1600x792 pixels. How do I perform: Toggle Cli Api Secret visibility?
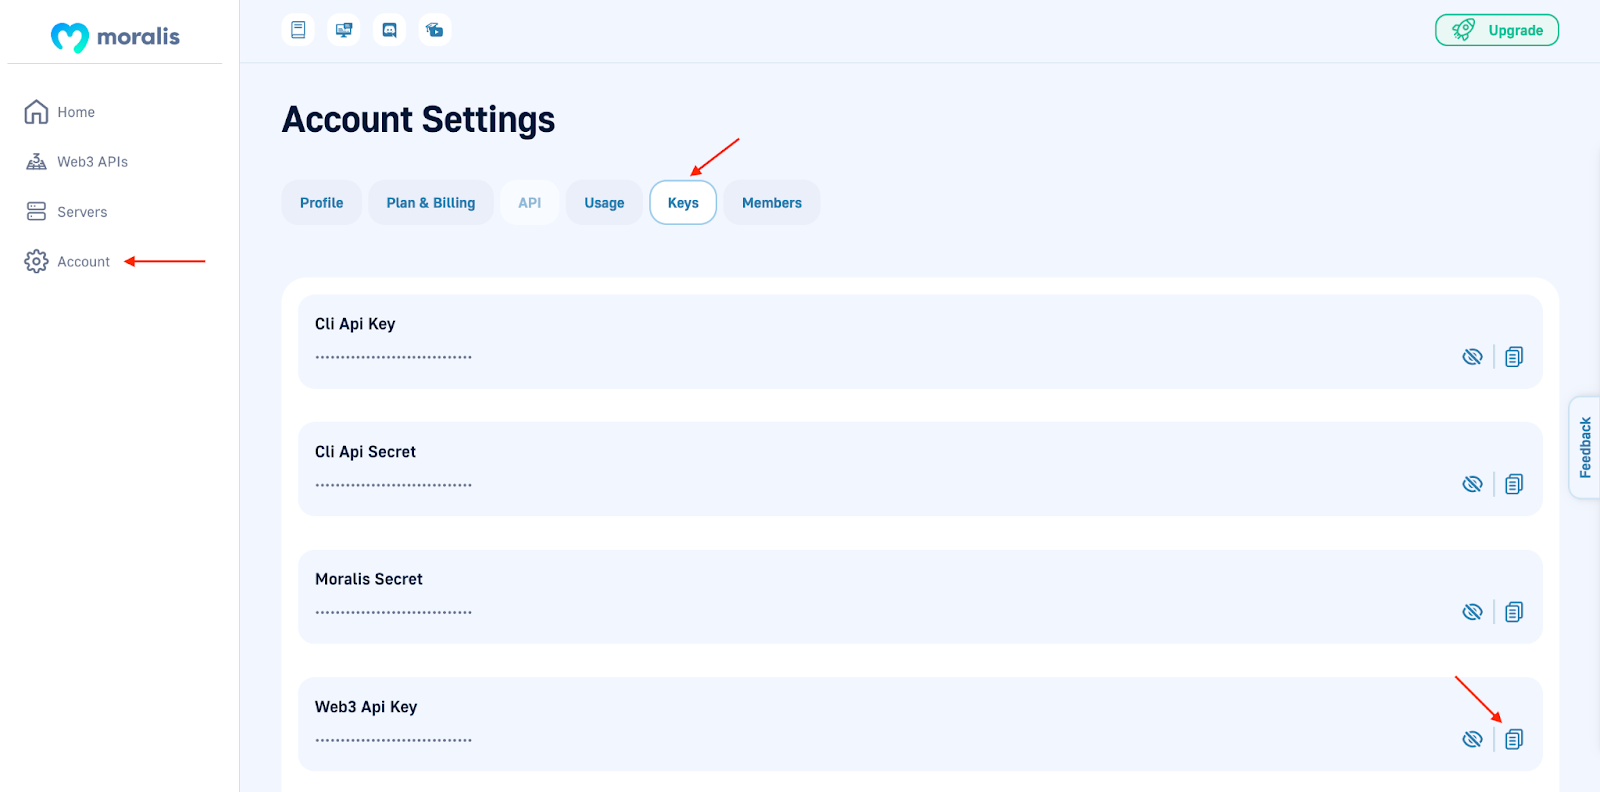point(1472,484)
